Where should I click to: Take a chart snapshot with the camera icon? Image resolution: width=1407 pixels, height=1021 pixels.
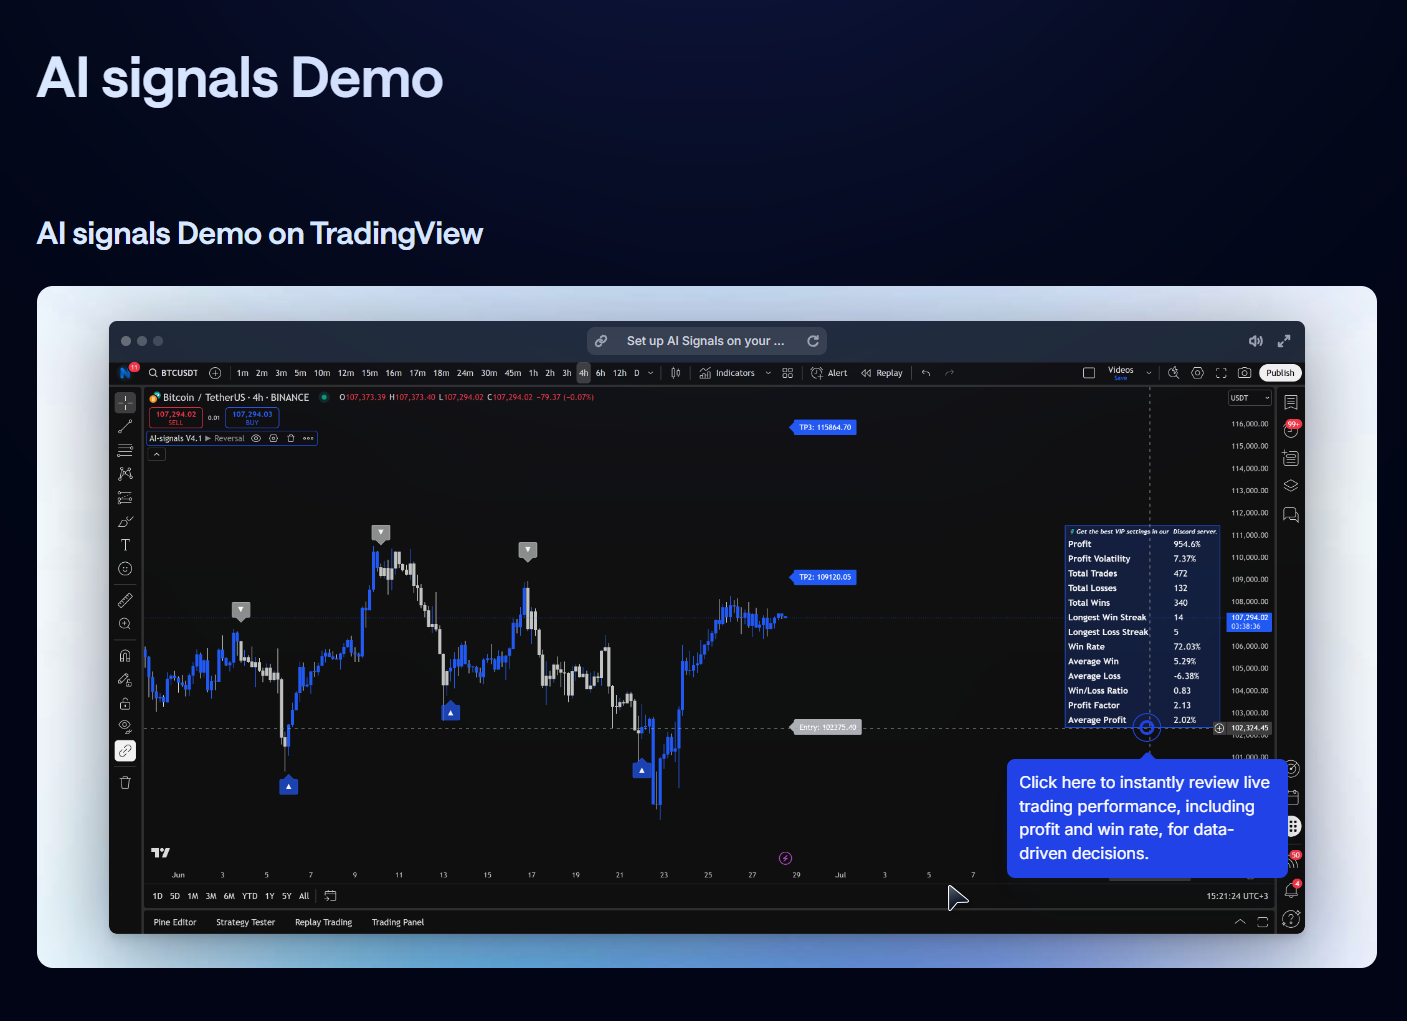[x=1245, y=372]
